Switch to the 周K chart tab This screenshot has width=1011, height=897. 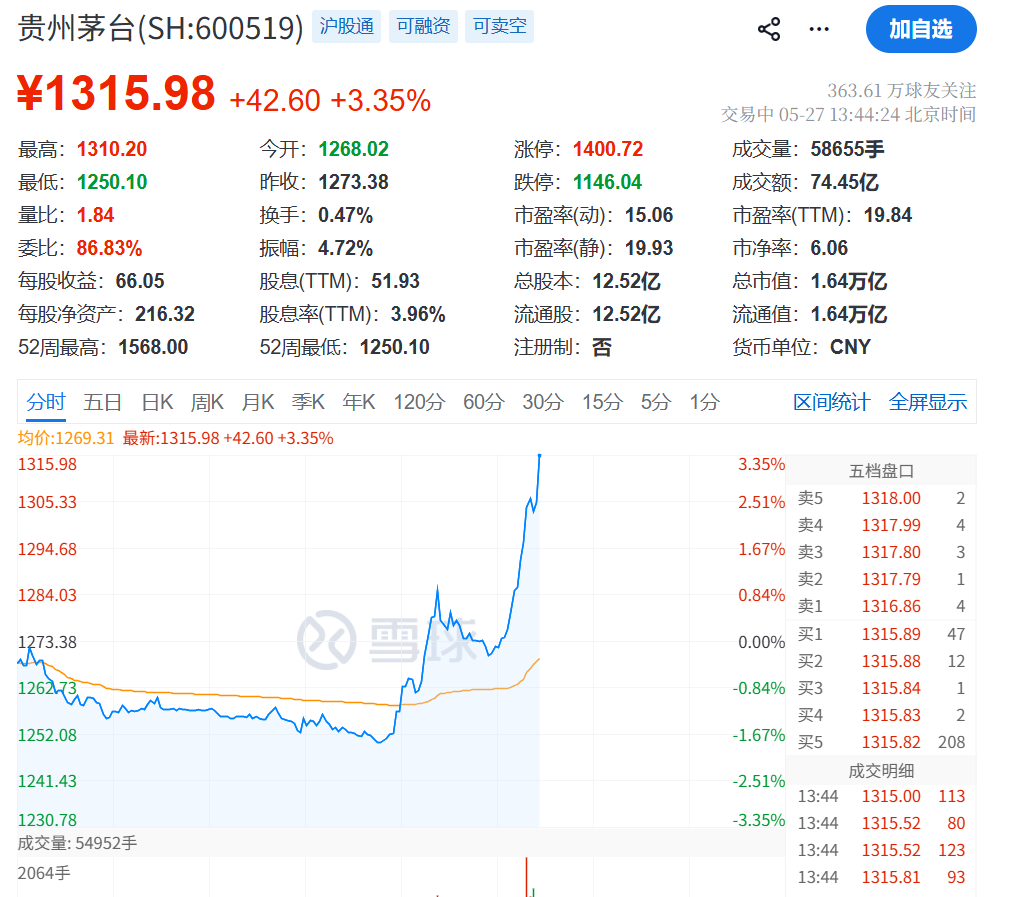tap(207, 402)
